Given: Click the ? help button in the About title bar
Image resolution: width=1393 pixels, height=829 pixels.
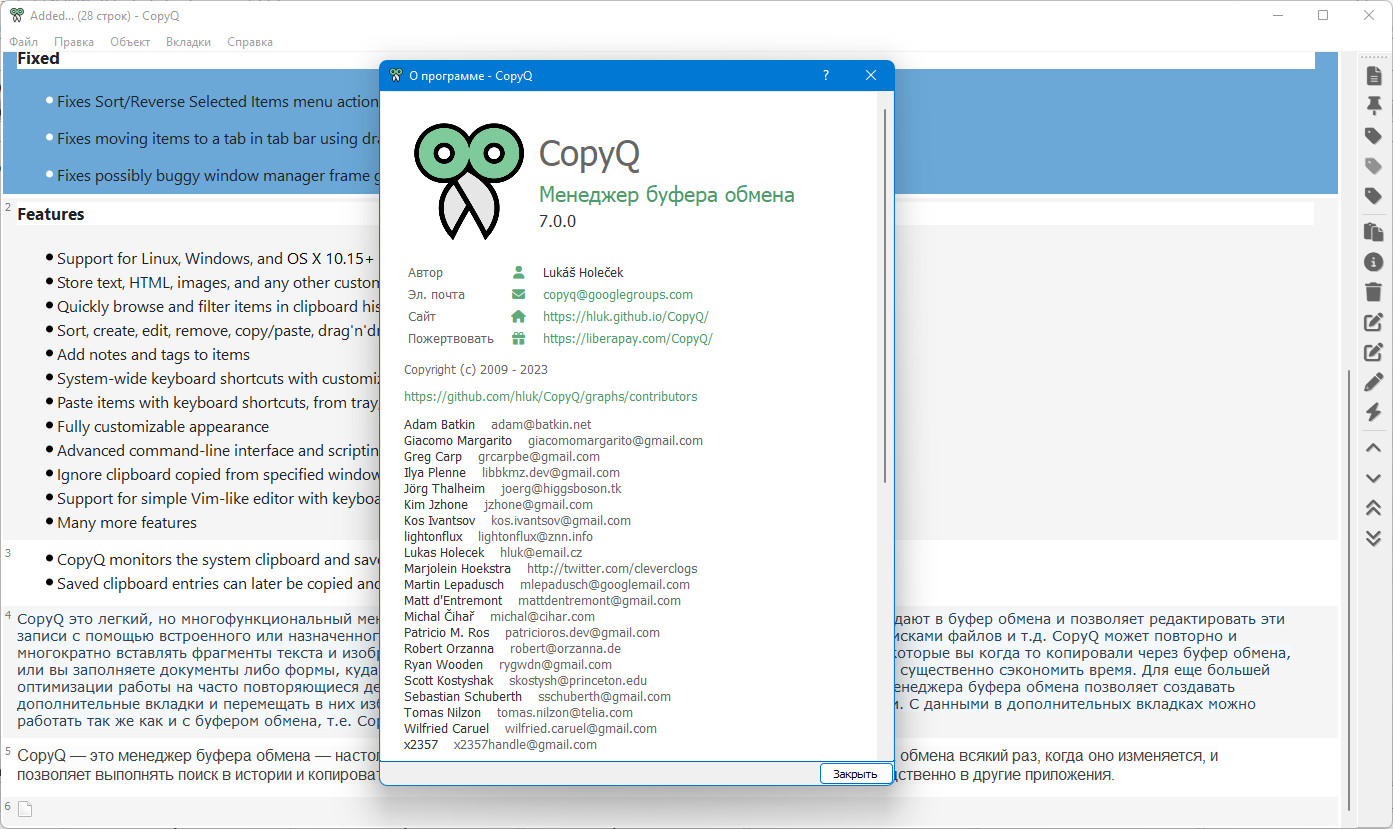Looking at the screenshot, I should 825,76.
